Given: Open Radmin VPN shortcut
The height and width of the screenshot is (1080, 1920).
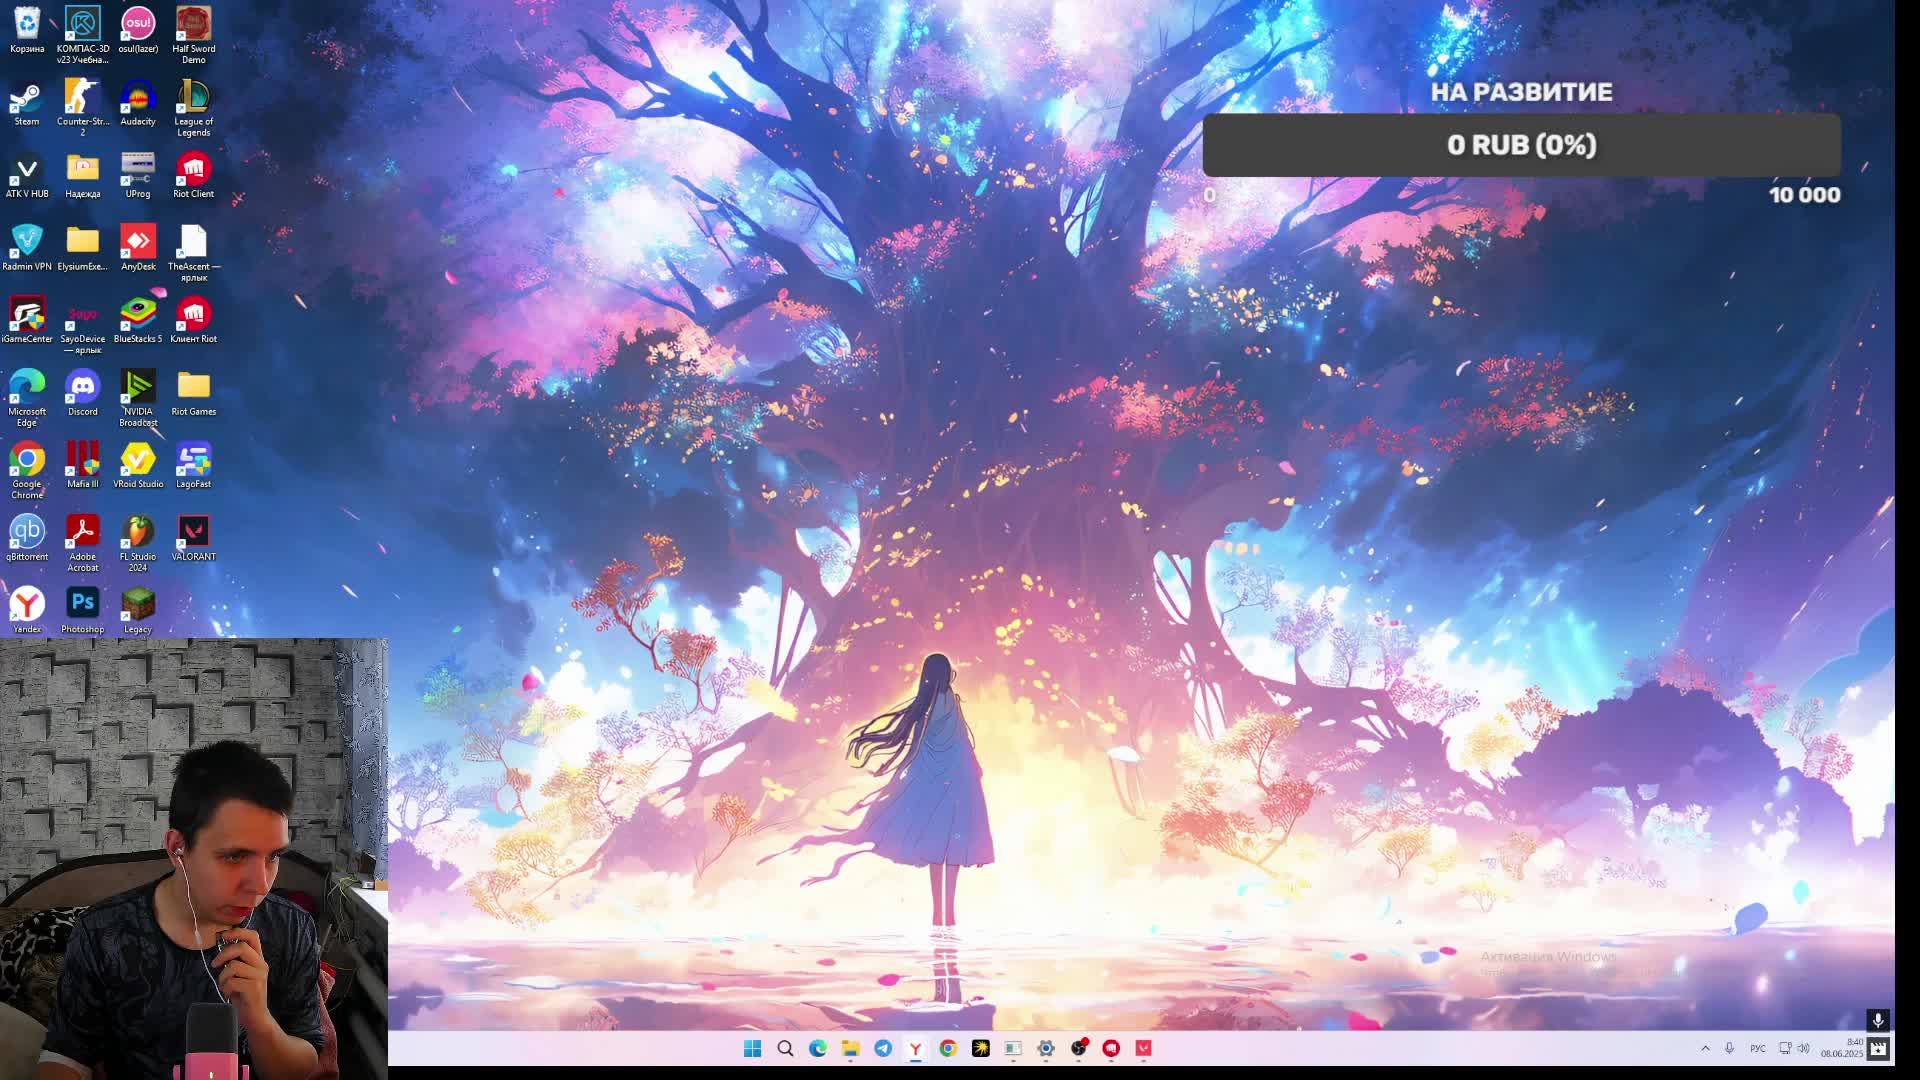Looking at the screenshot, I should (x=27, y=248).
